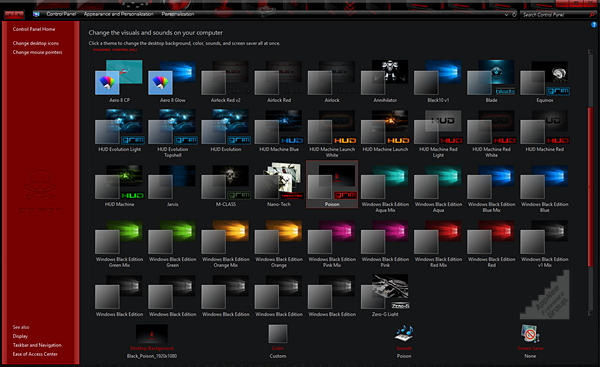This screenshot has width=600, height=367.
Task: Apply Windows Black Edition Pink Mix
Action: click(332, 243)
